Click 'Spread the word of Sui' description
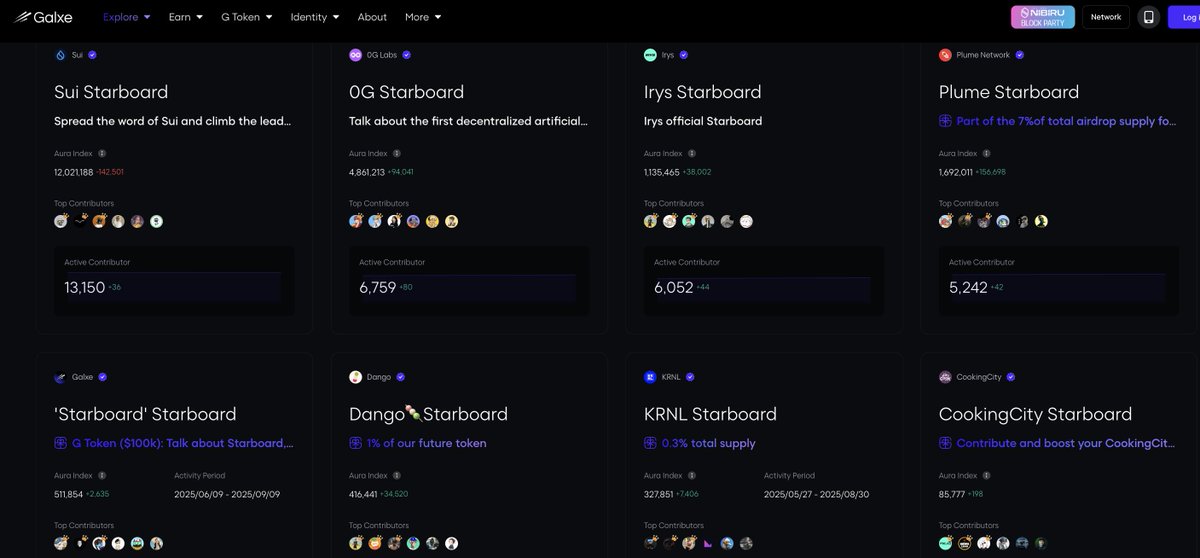1200x558 pixels. (x=173, y=121)
